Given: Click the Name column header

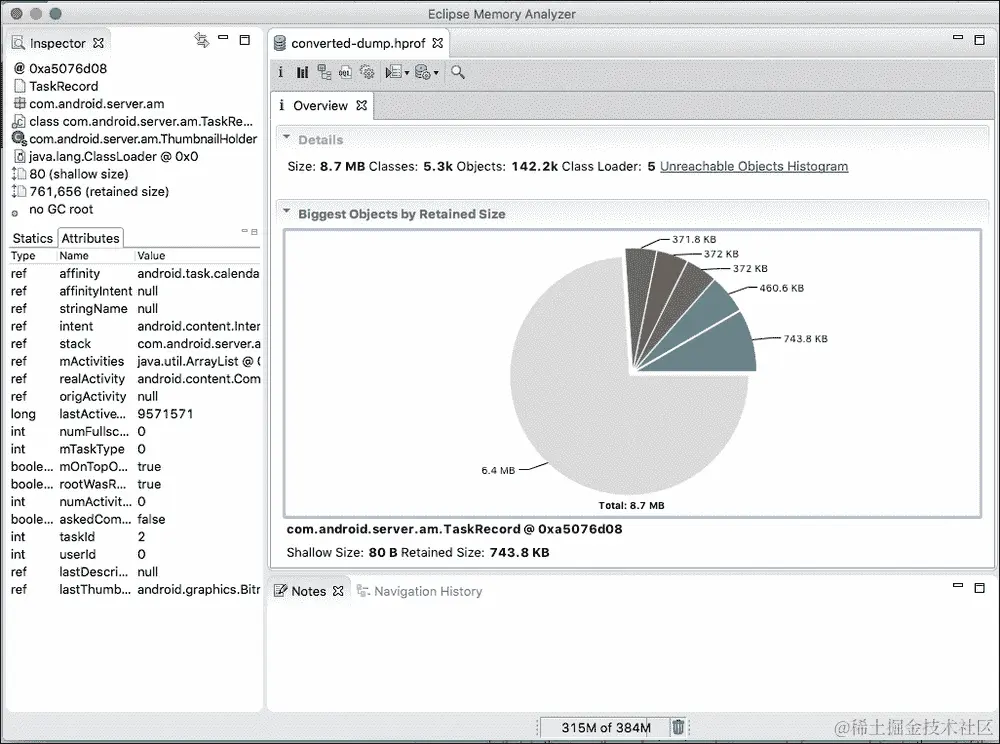Looking at the screenshot, I should pyautogui.click(x=96, y=255).
